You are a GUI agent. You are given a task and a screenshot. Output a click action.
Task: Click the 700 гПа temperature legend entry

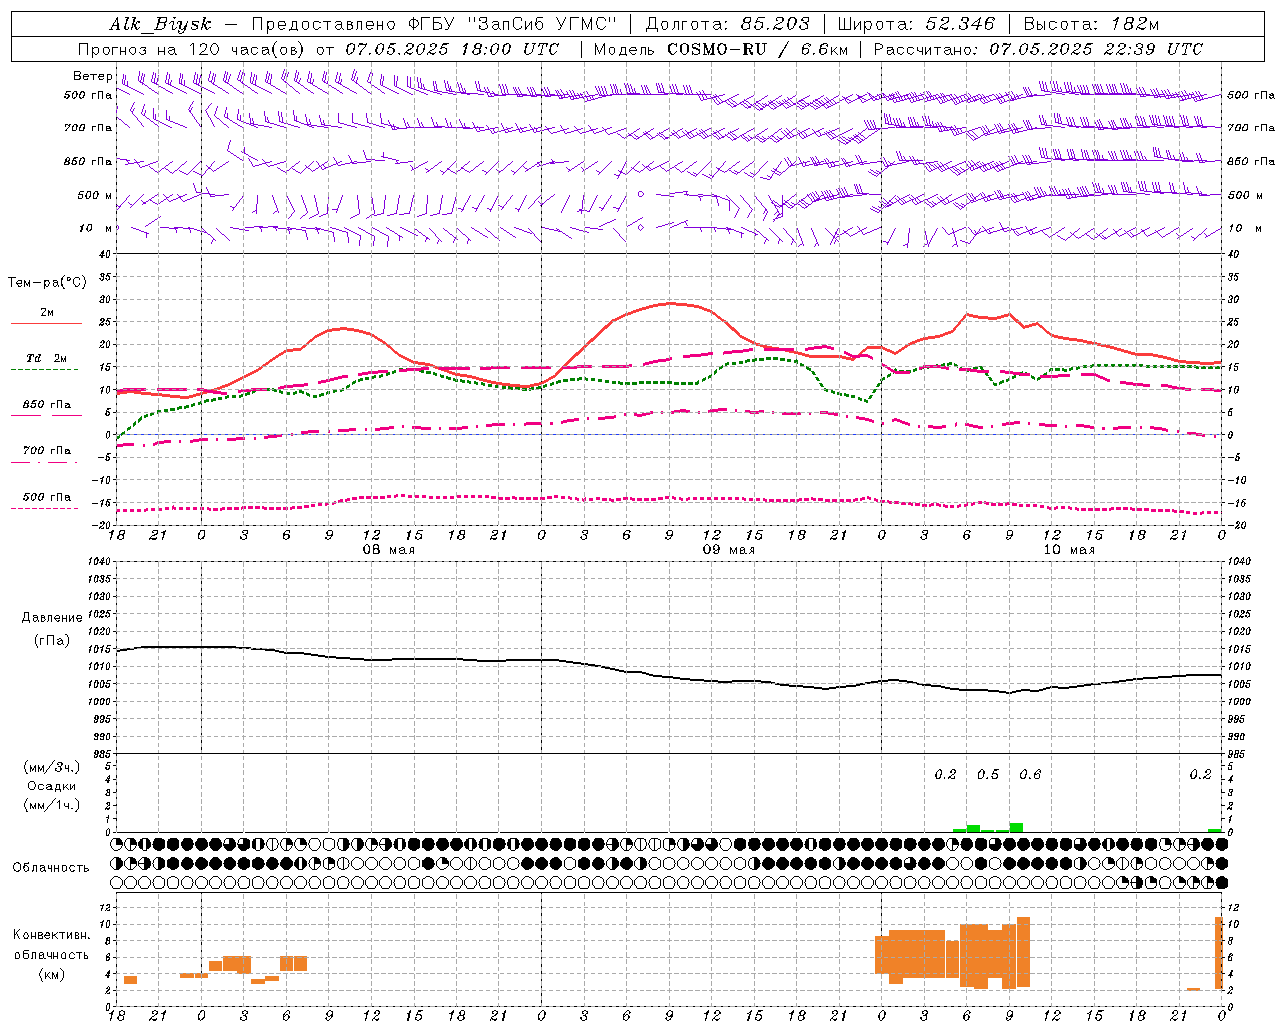(47, 450)
